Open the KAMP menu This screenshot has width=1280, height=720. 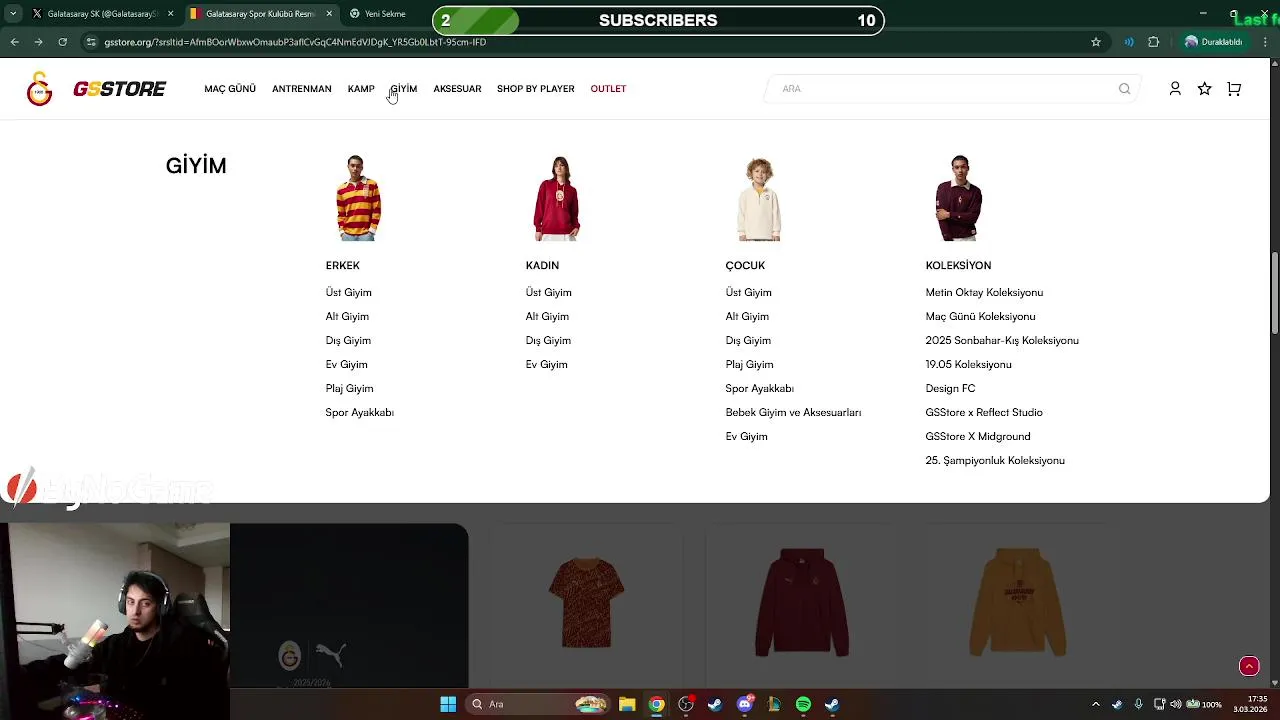pyautogui.click(x=361, y=89)
